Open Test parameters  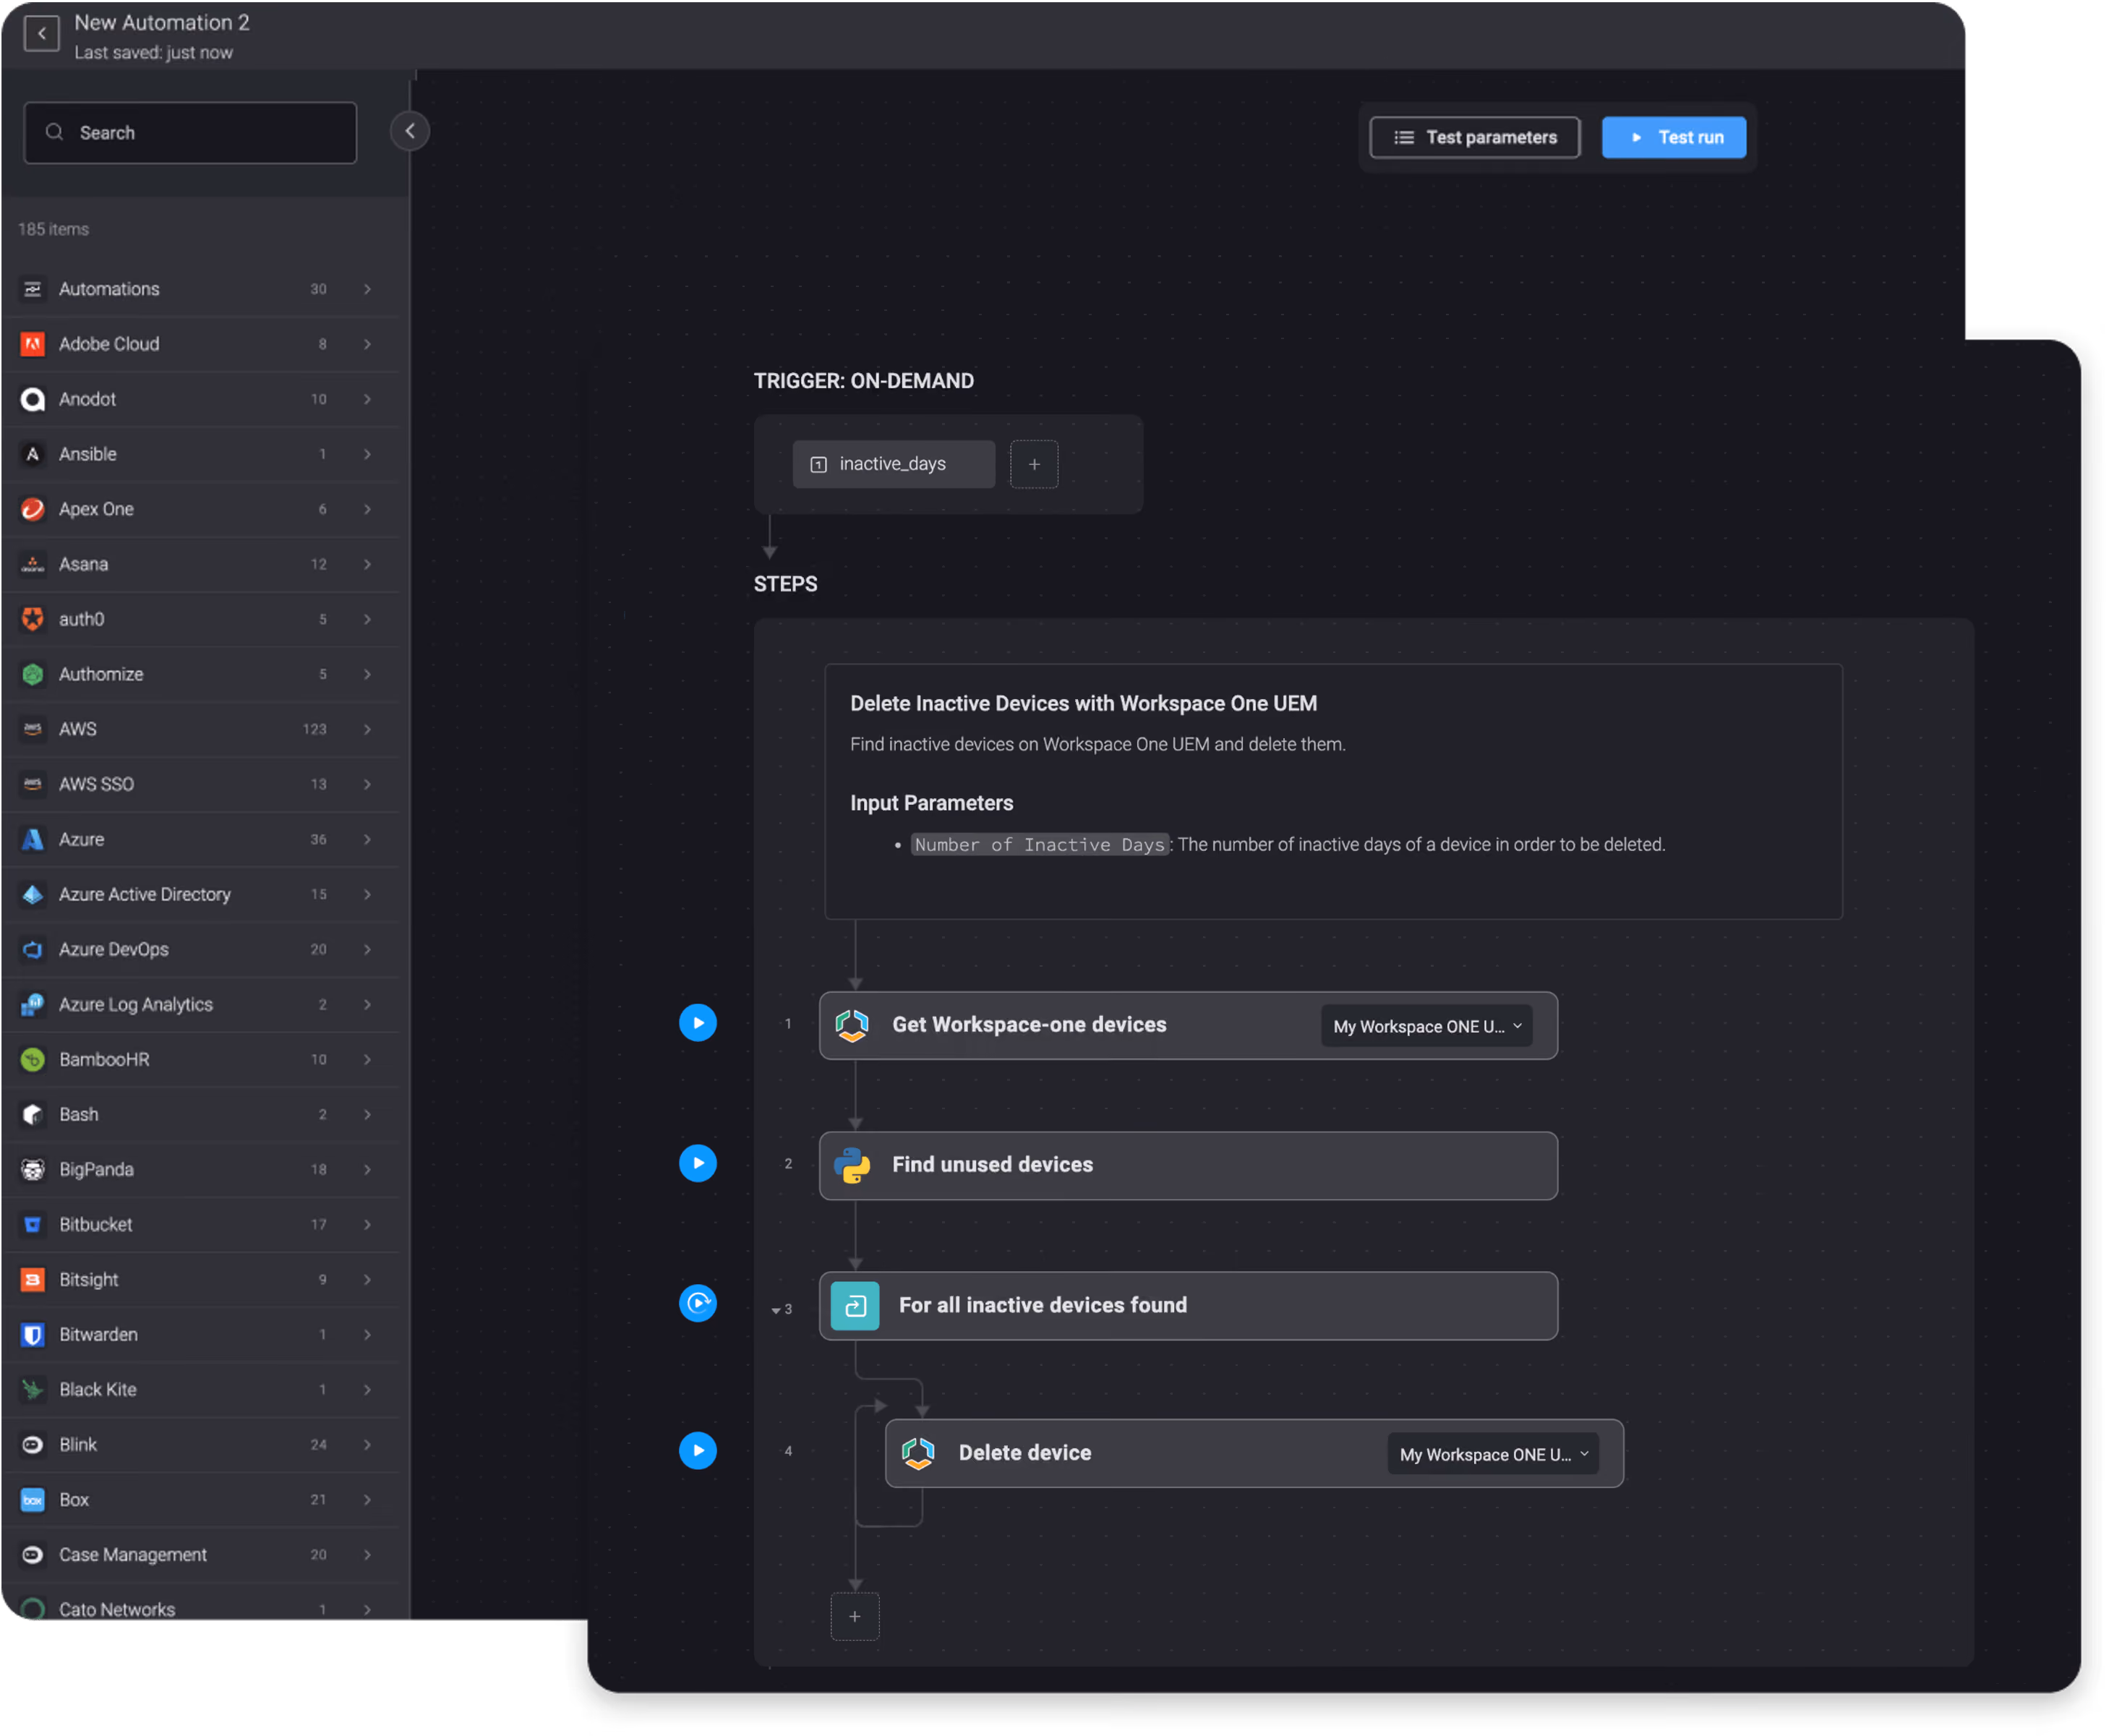click(x=1474, y=138)
